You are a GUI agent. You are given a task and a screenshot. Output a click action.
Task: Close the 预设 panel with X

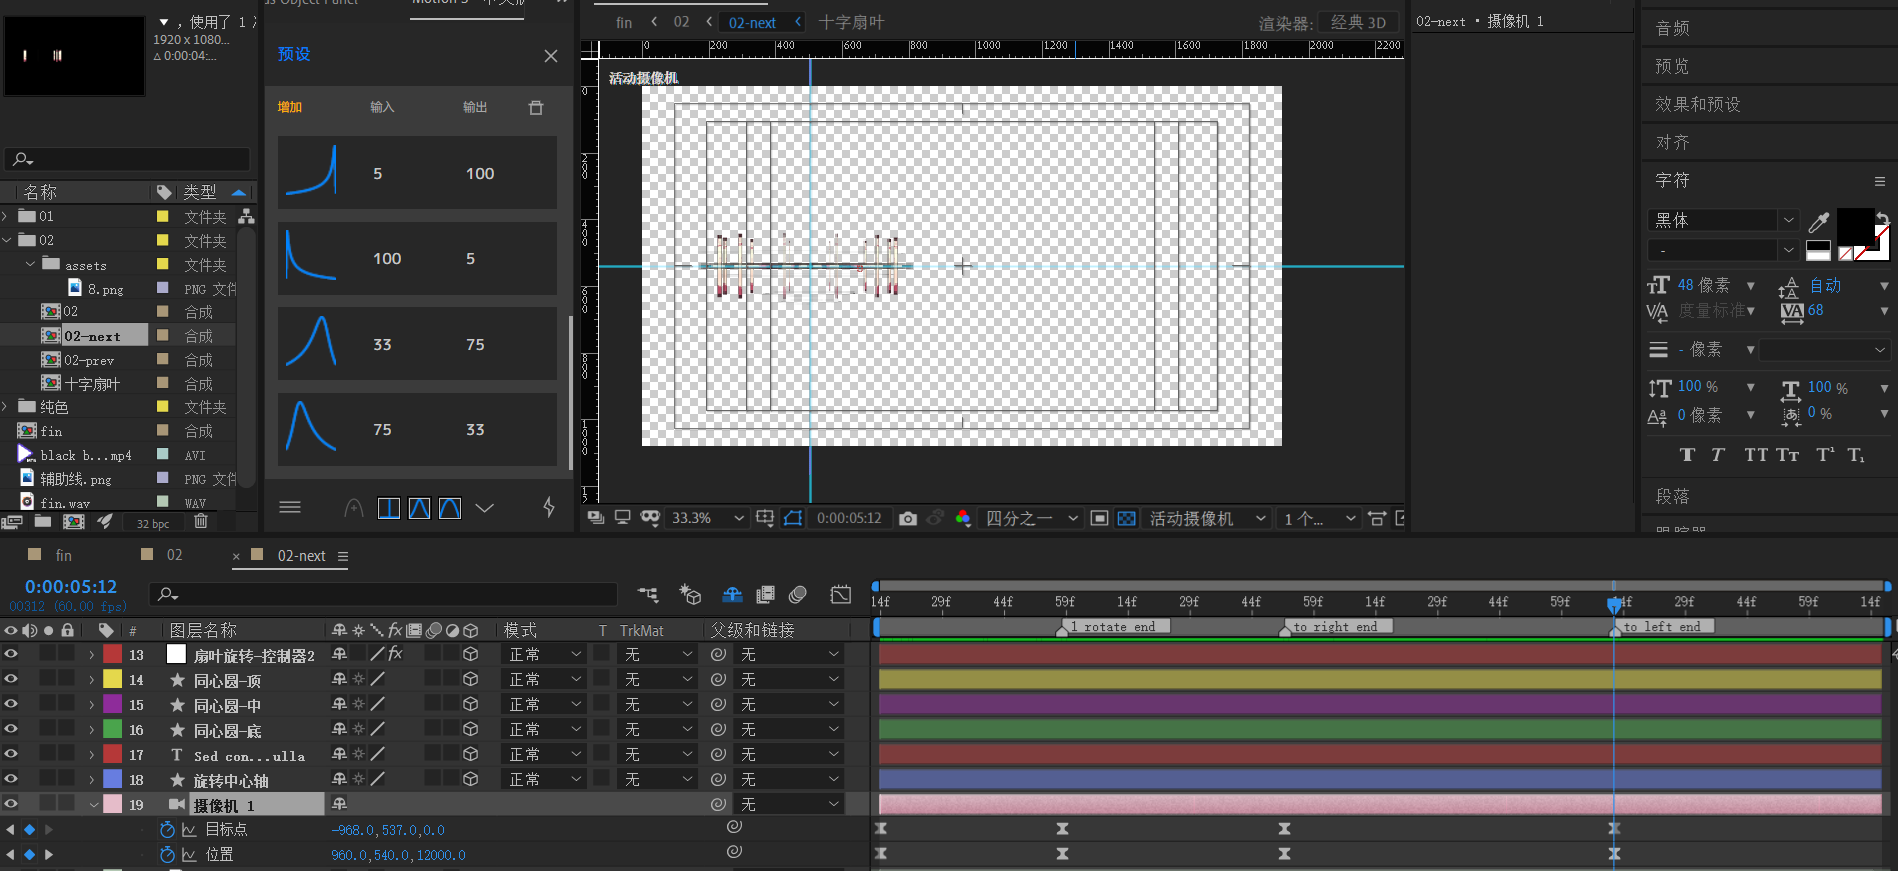click(551, 56)
